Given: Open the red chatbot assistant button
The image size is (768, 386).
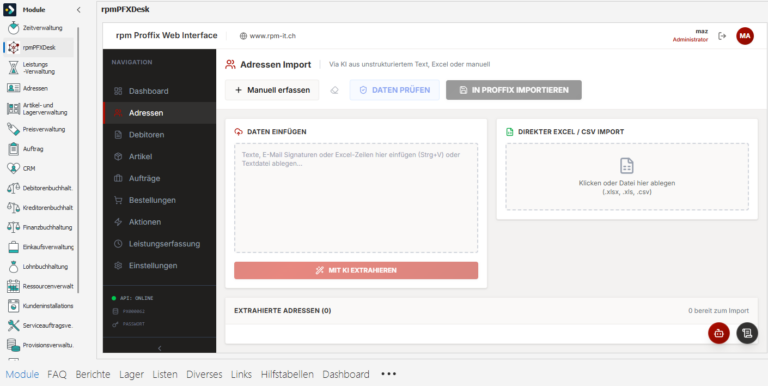Looking at the screenshot, I should point(719,333).
